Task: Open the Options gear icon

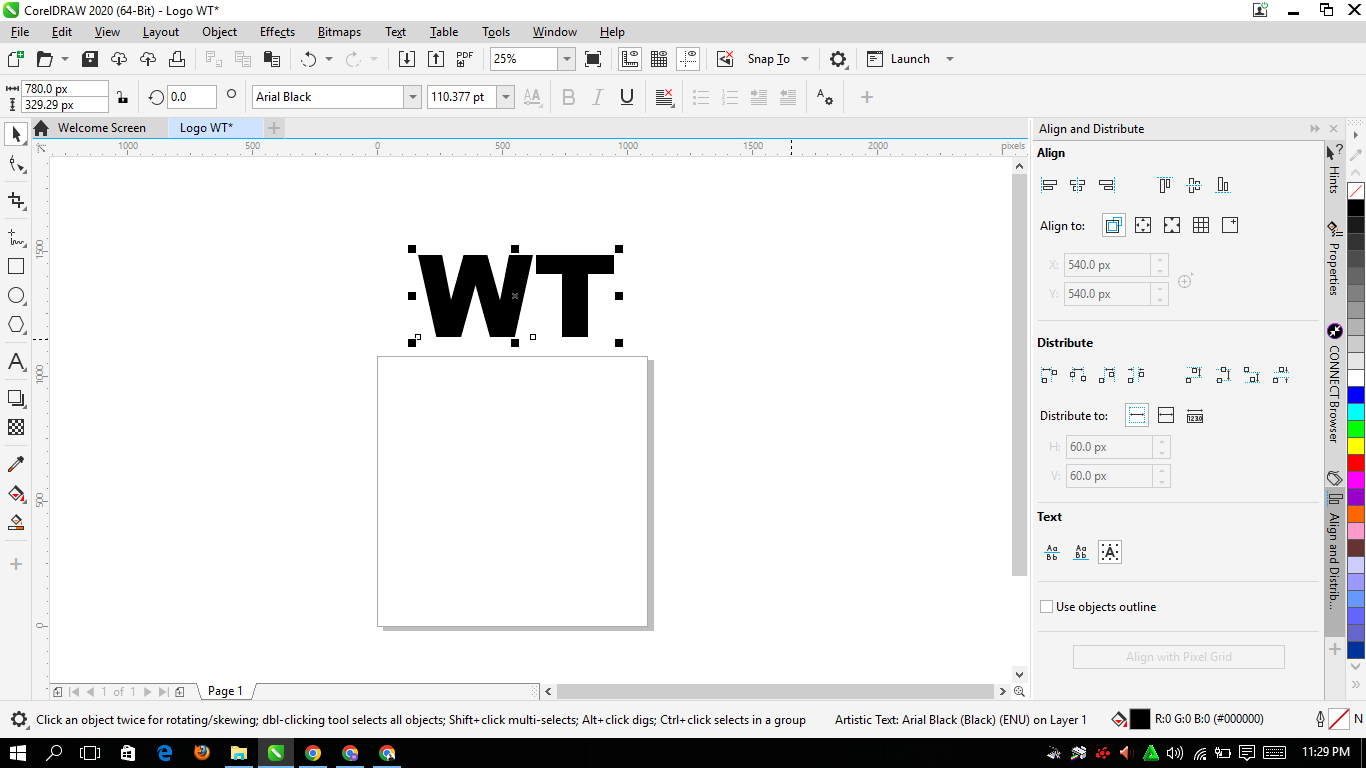Action: tap(838, 59)
